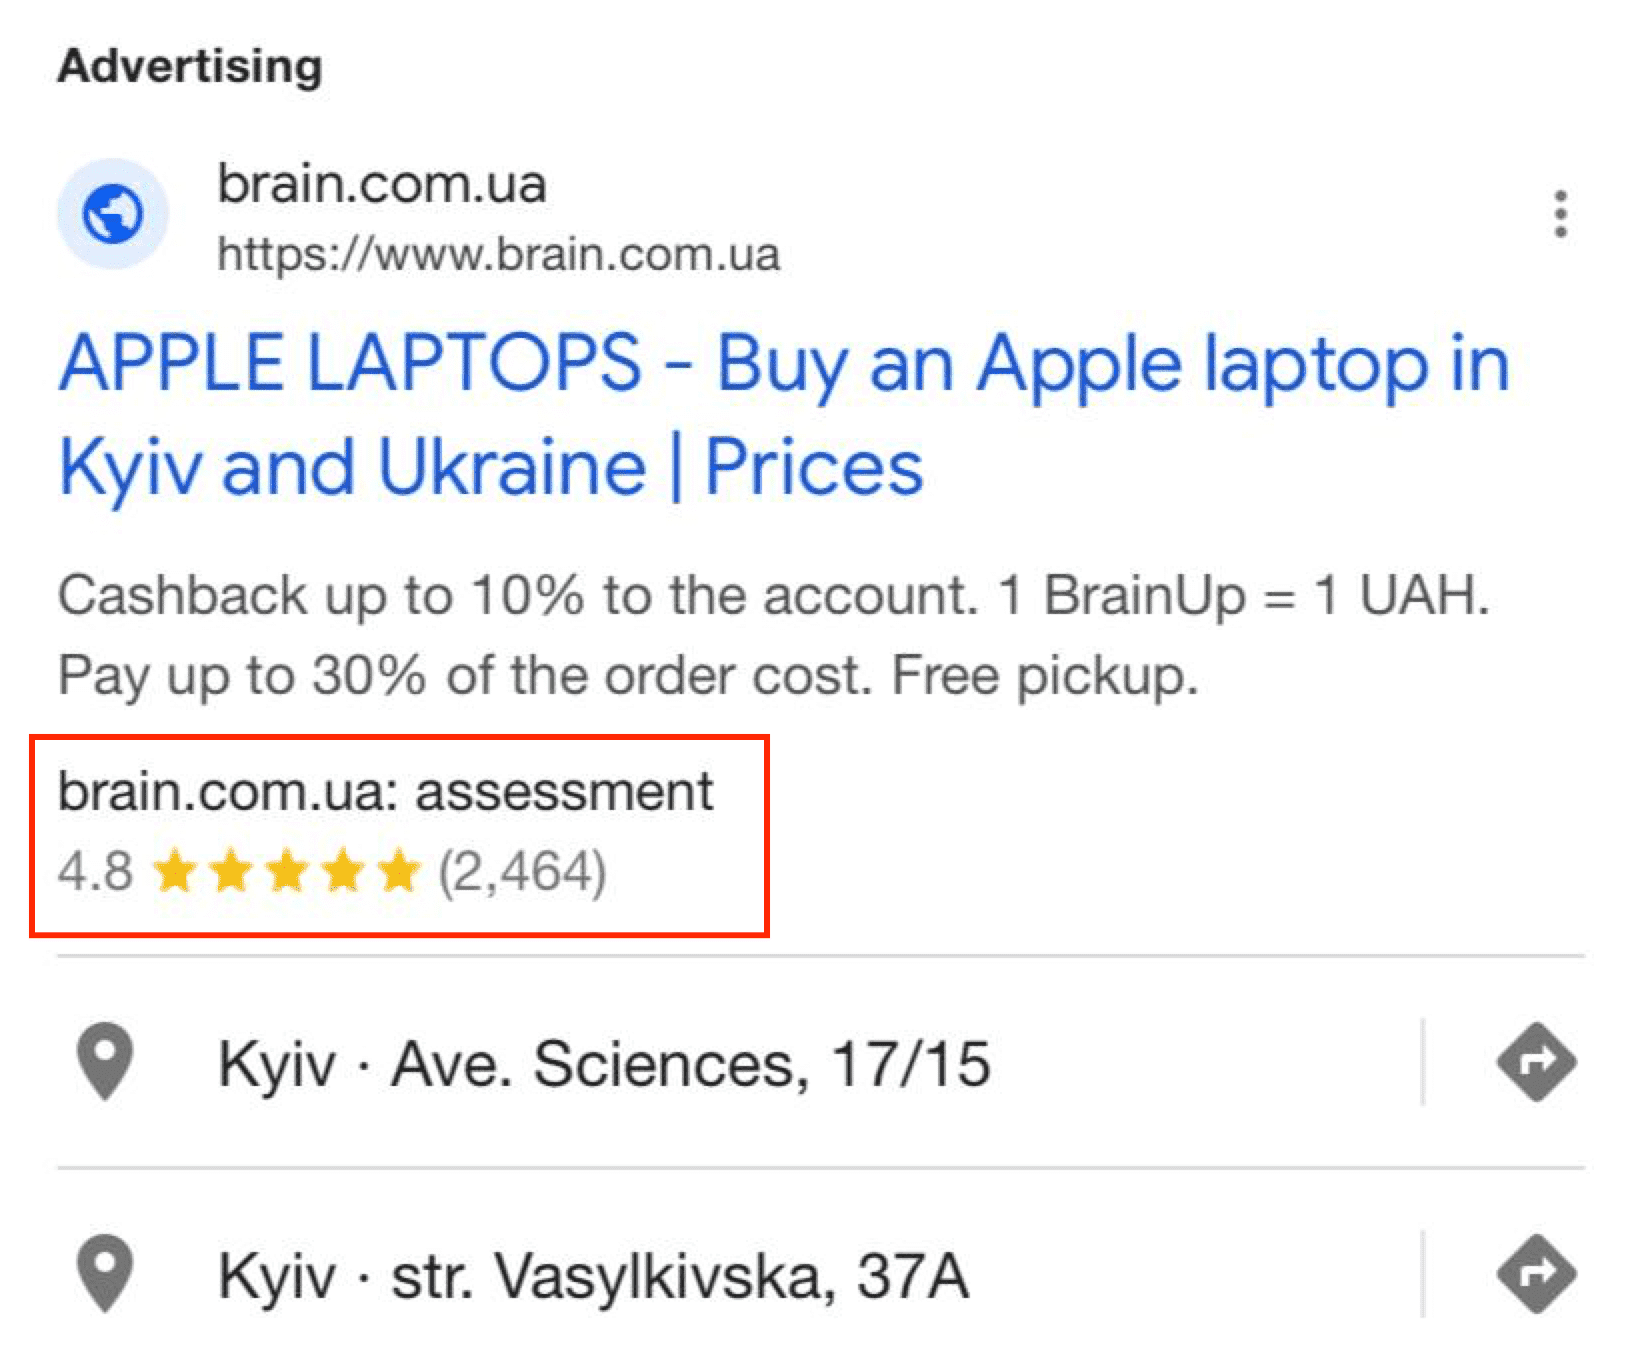
Task: Click the globe favicon next to brain.com.ua
Action: pos(113,213)
